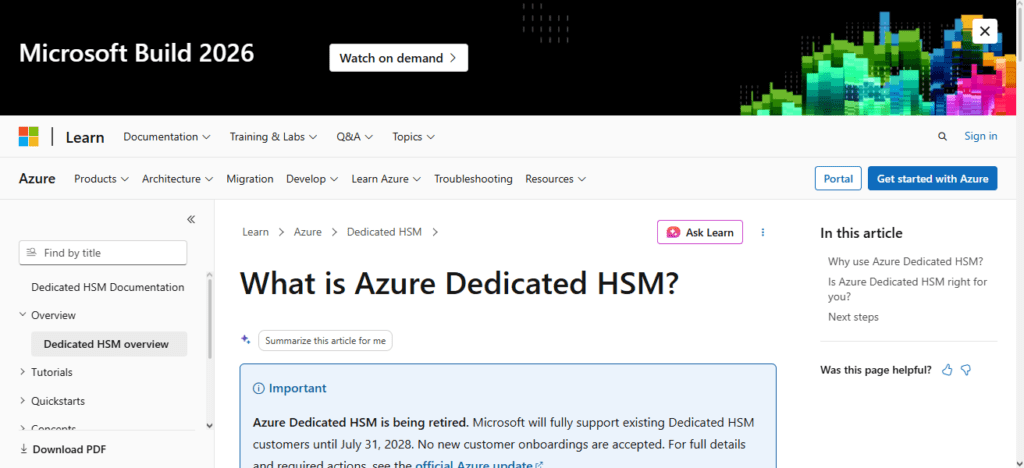Screen dimensions: 1024x468
Task: Expand the Architecture menu
Action: coord(178,179)
